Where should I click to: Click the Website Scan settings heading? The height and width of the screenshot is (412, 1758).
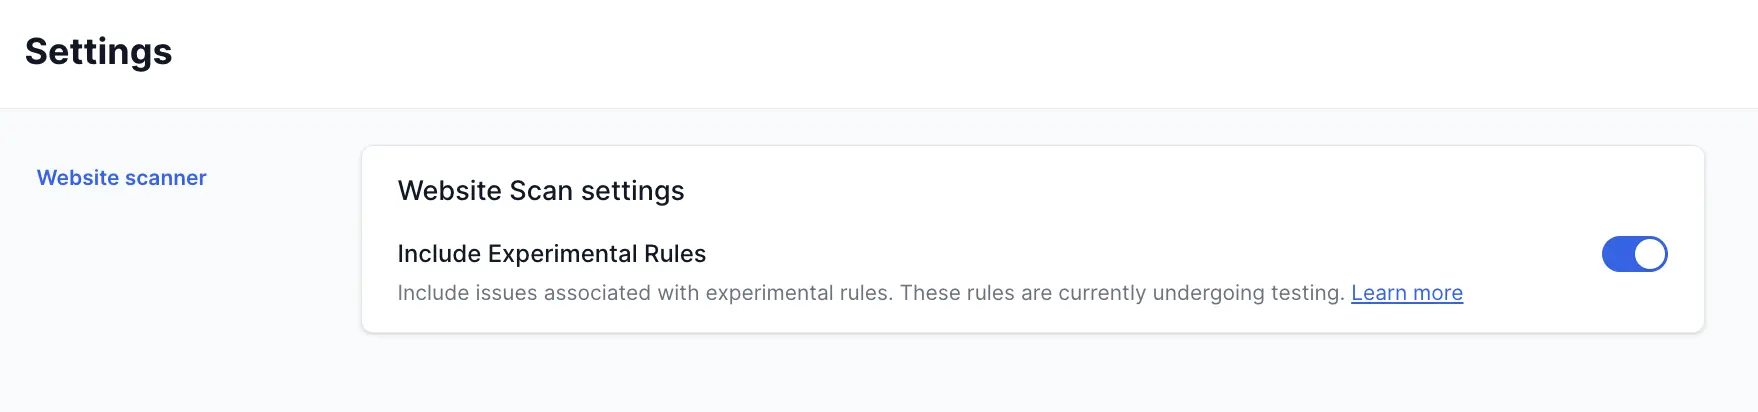pyautogui.click(x=540, y=191)
